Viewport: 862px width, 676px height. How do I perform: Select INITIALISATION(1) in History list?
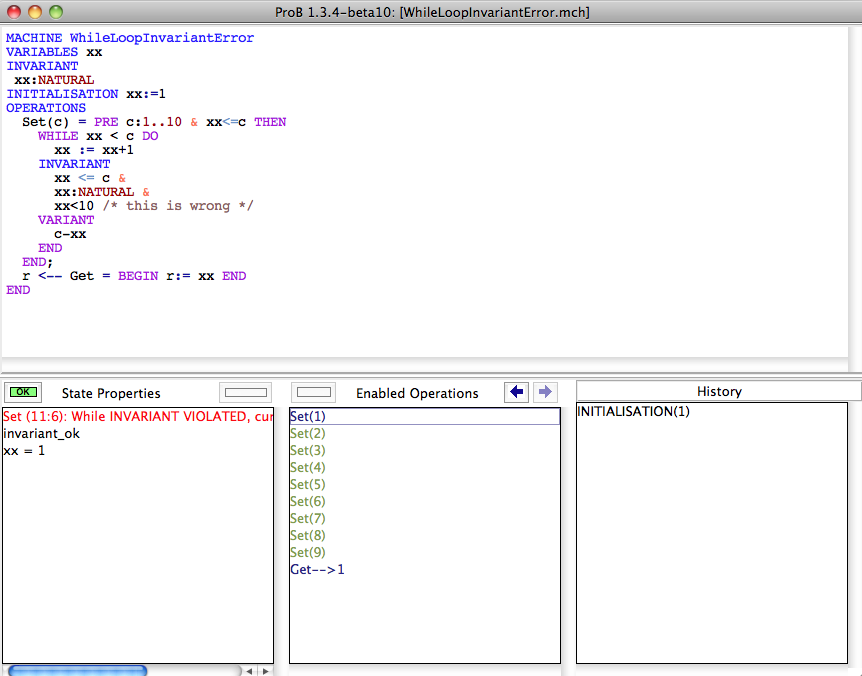pyautogui.click(x=633, y=411)
